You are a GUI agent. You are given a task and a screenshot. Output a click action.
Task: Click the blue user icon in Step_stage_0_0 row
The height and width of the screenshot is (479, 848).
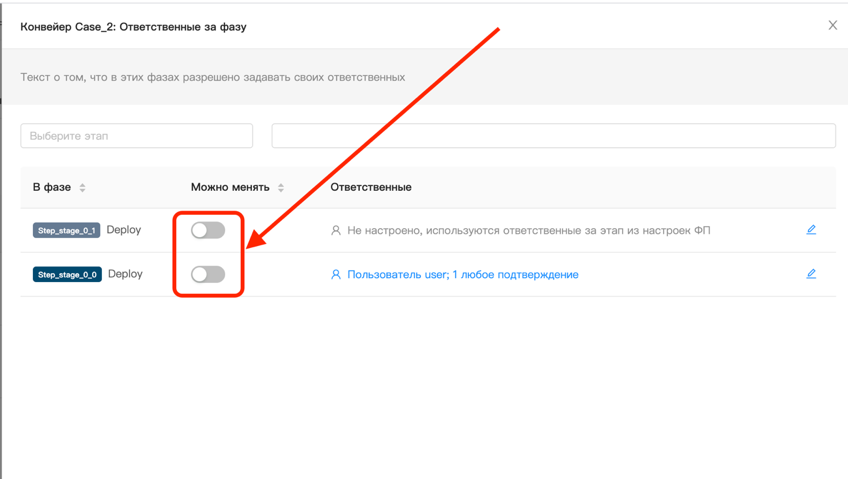point(336,274)
